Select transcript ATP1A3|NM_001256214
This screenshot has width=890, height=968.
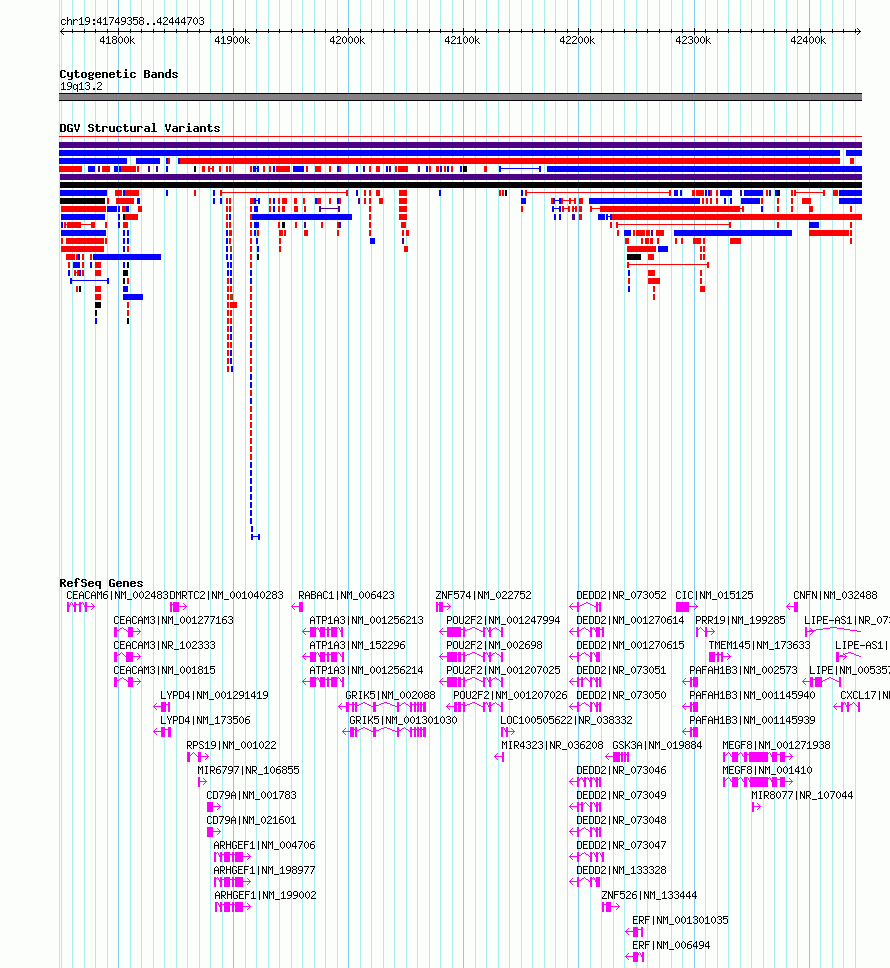(367, 670)
